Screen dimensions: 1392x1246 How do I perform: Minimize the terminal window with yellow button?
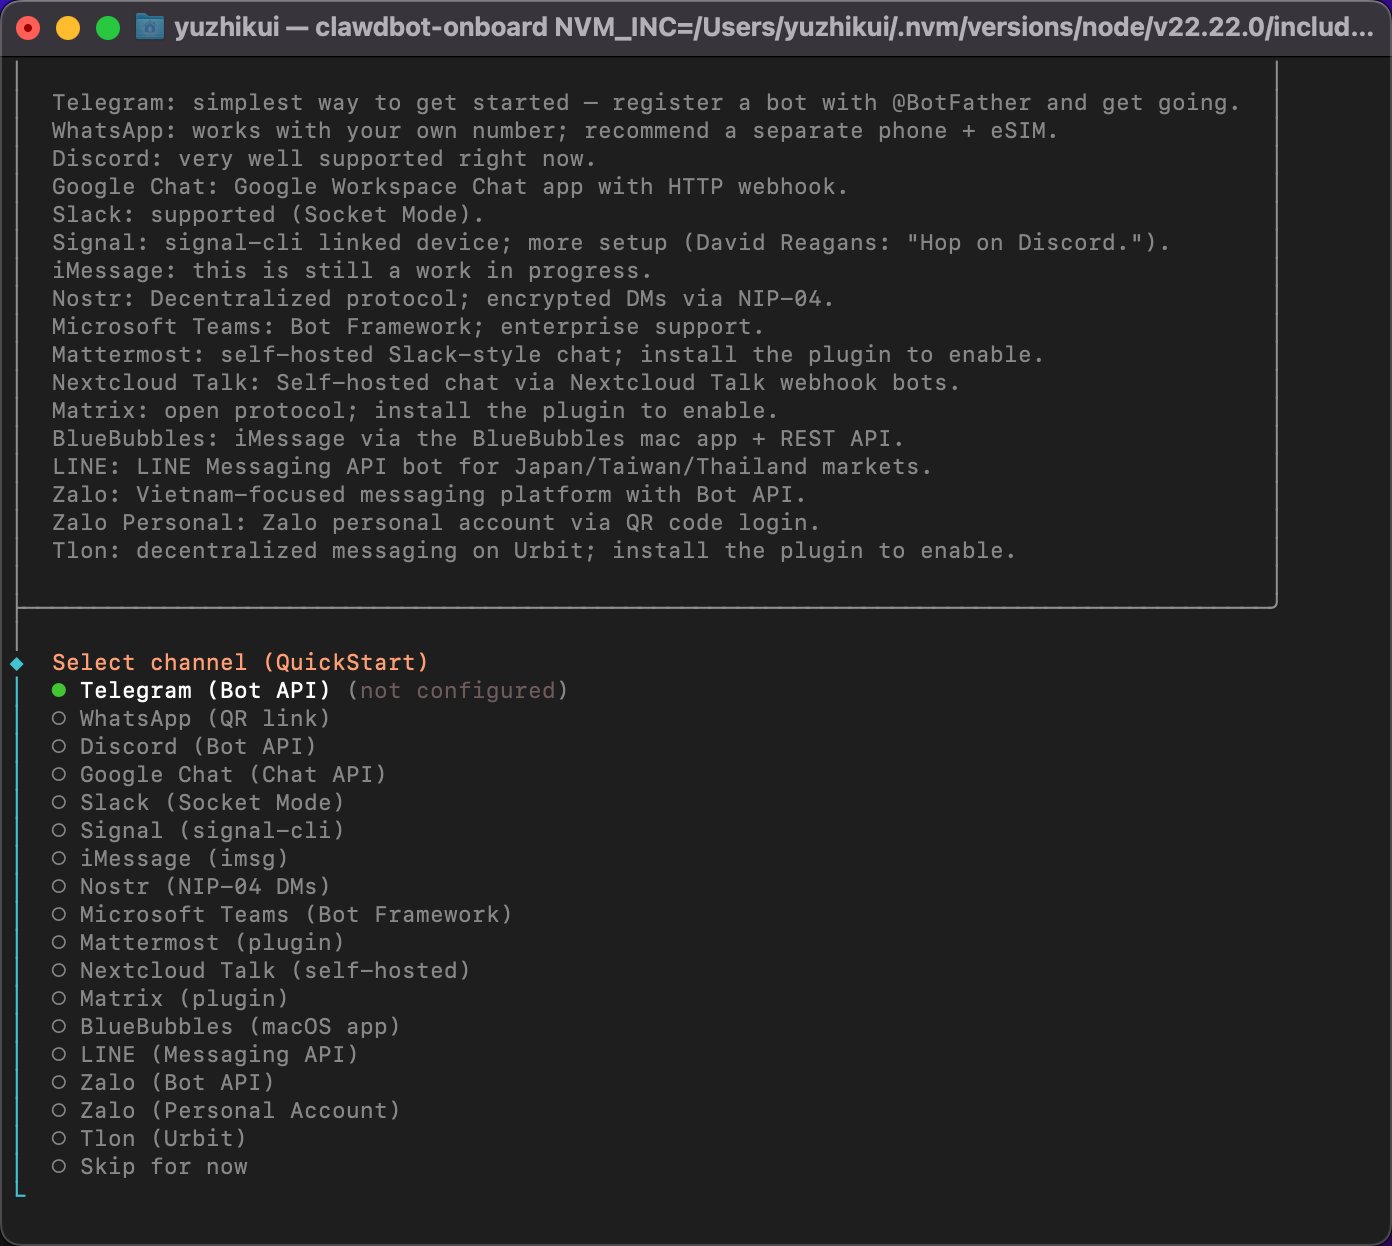point(68,28)
